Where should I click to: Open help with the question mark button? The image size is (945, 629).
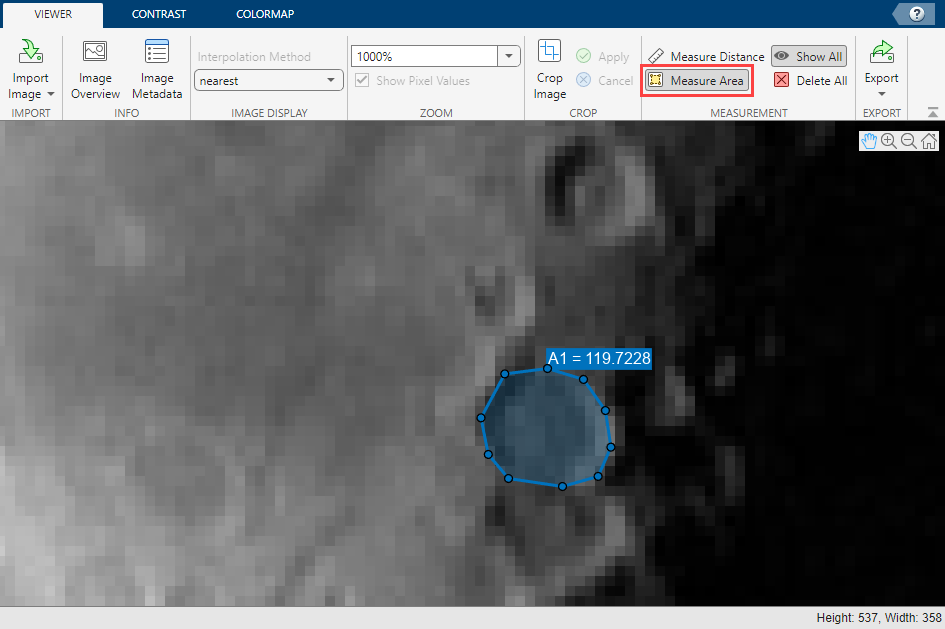click(916, 14)
